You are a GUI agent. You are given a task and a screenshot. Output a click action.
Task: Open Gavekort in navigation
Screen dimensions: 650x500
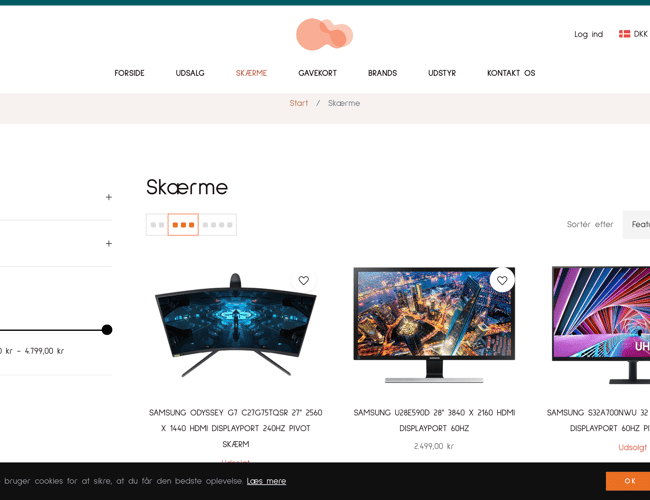[x=318, y=73]
